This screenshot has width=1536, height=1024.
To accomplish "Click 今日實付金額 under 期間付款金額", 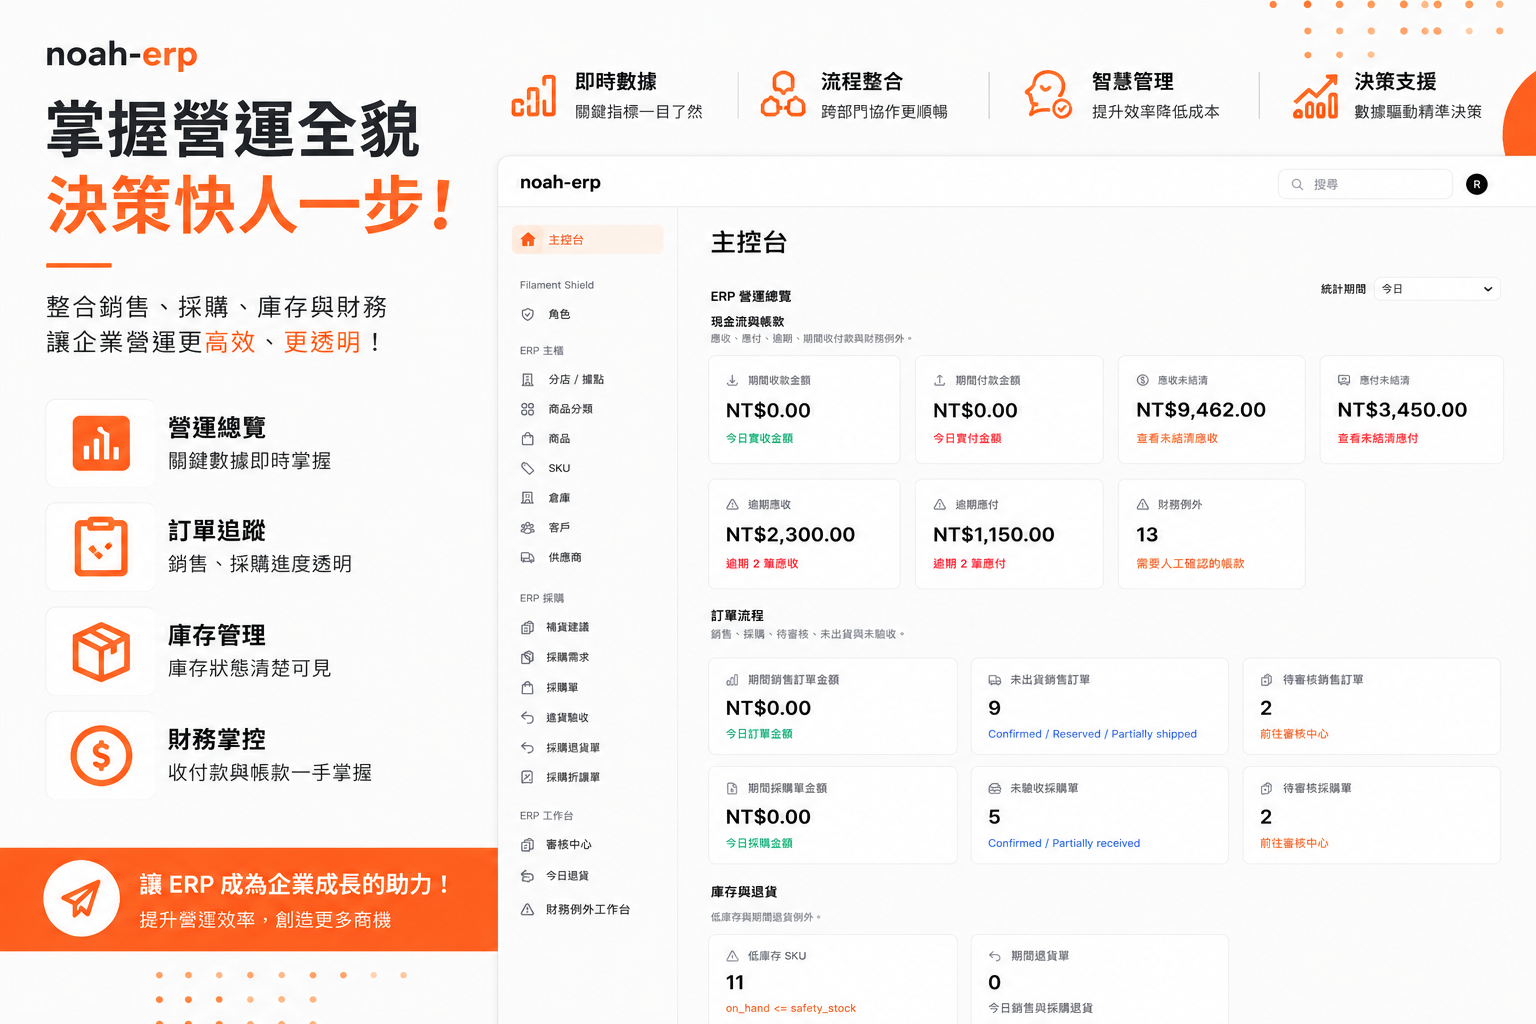I will pos(967,439).
